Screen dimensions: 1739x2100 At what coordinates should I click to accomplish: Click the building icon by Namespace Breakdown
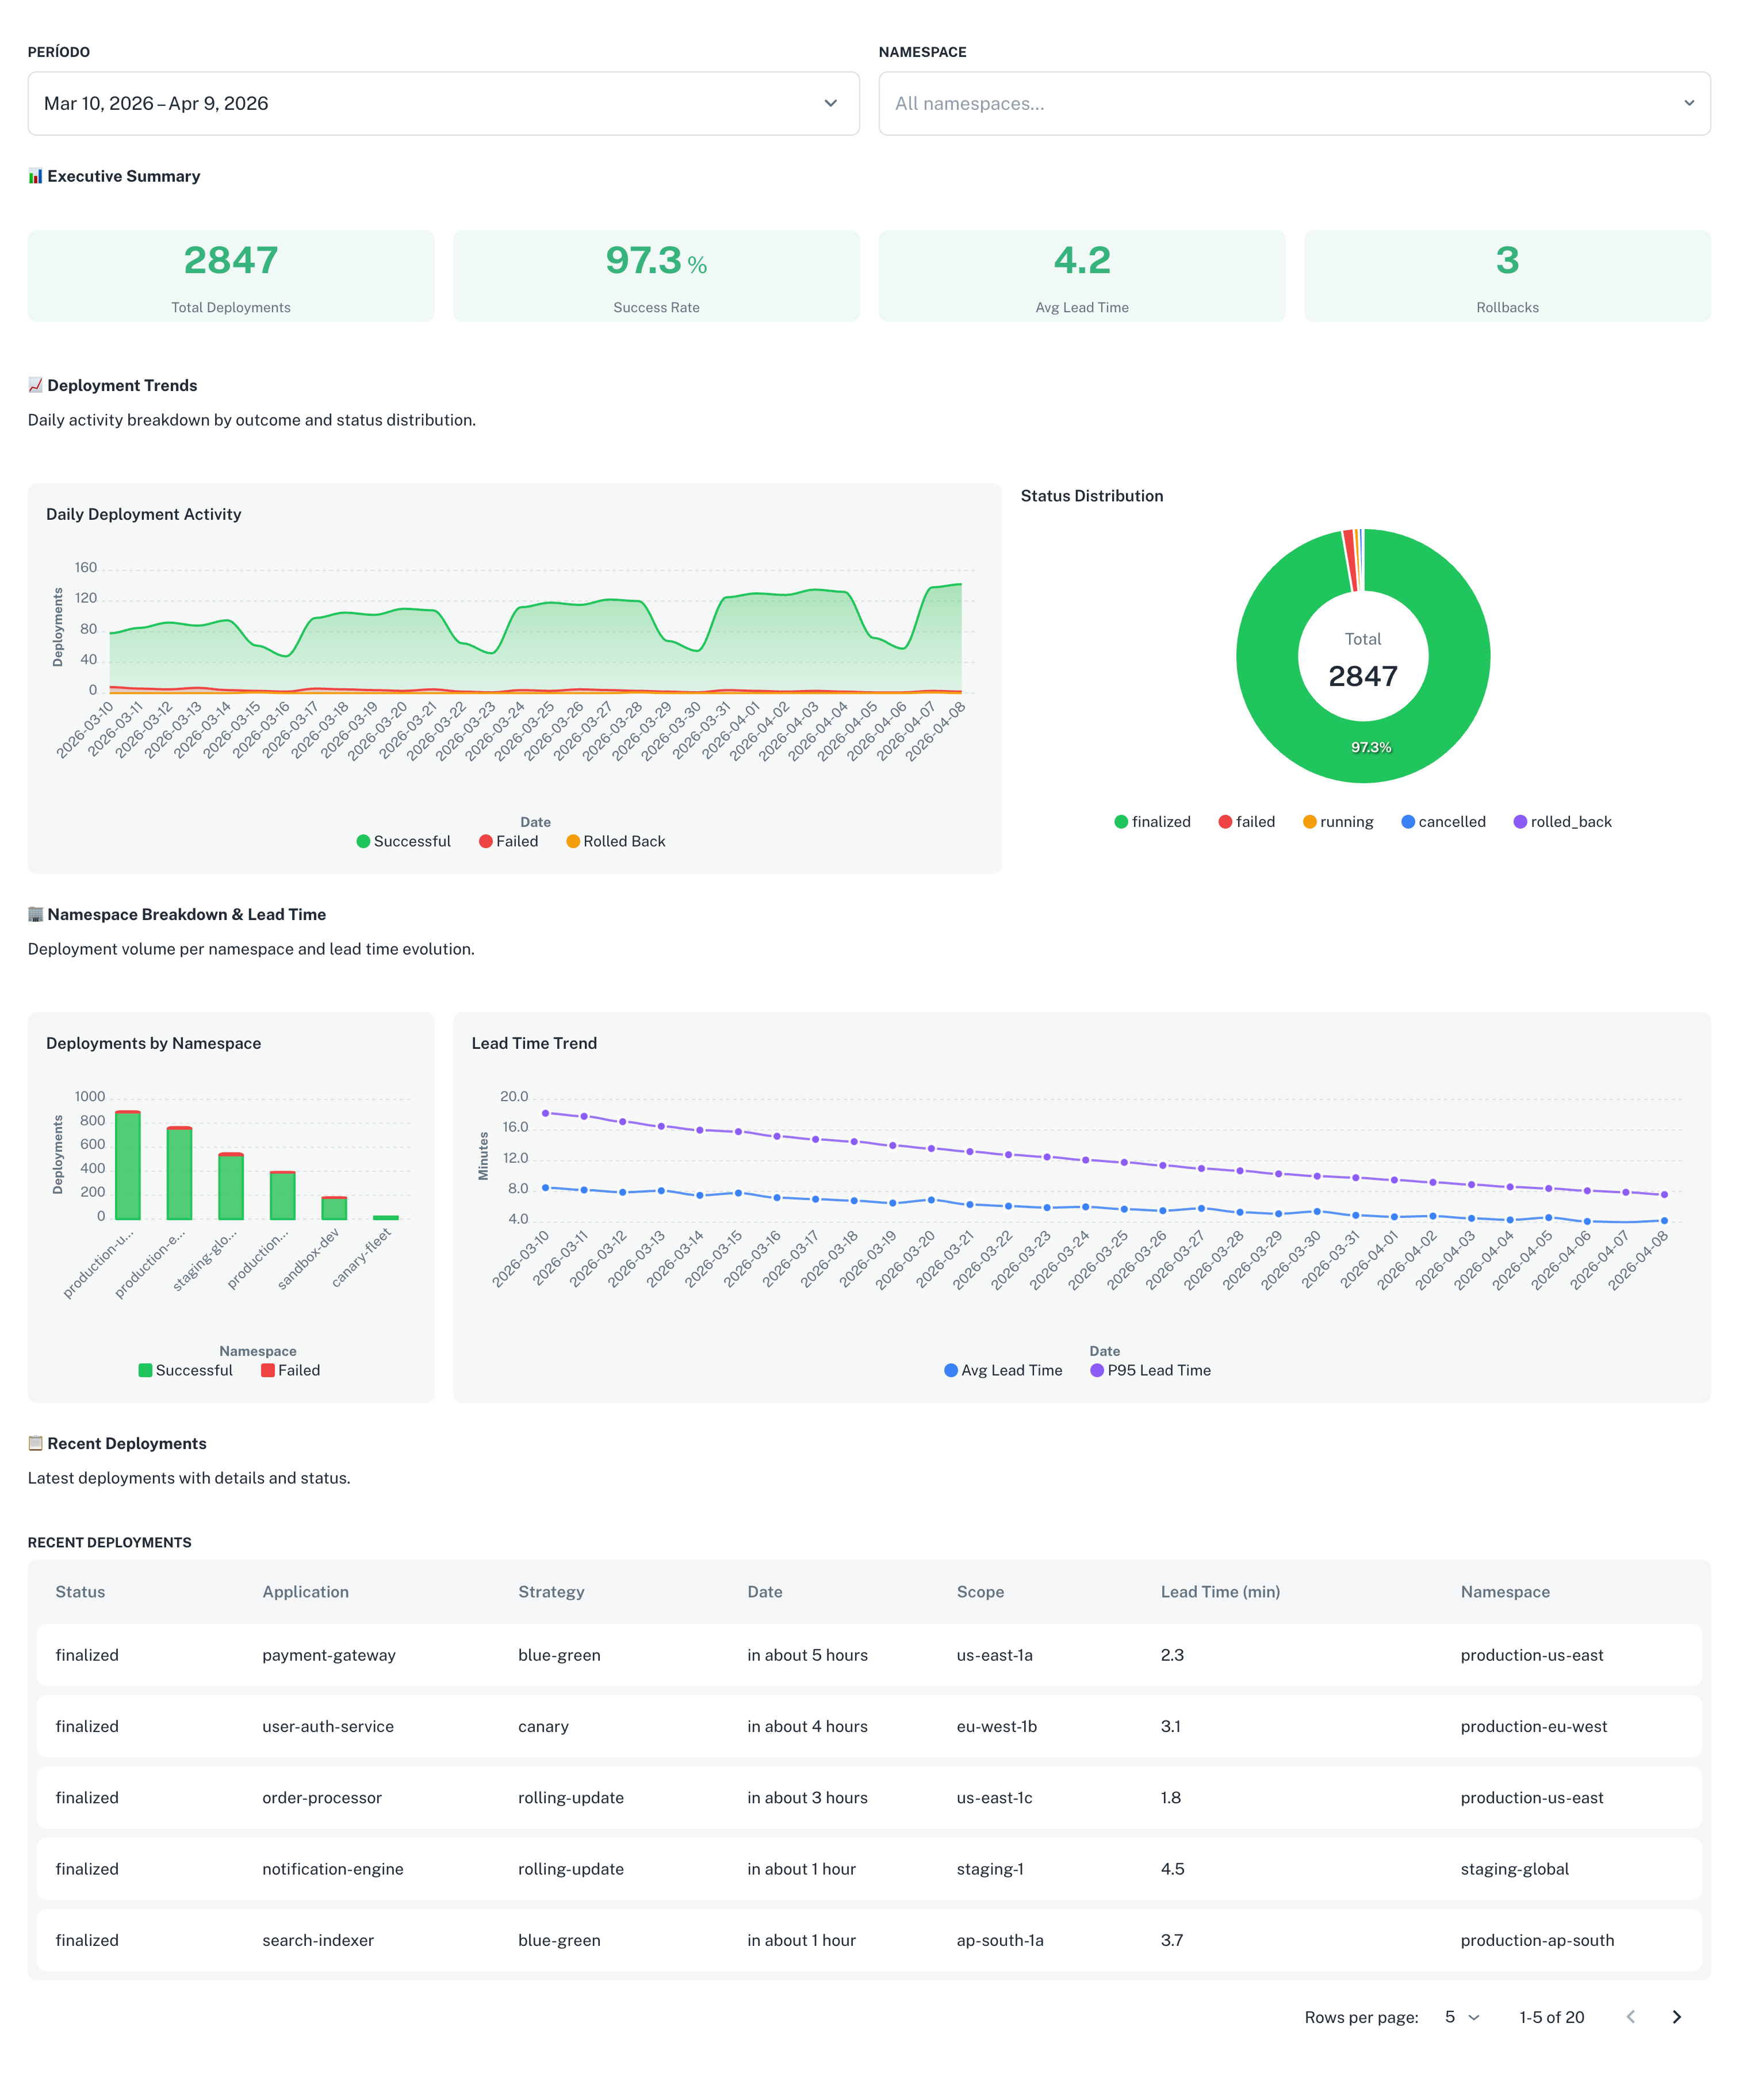[x=36, y=914]
